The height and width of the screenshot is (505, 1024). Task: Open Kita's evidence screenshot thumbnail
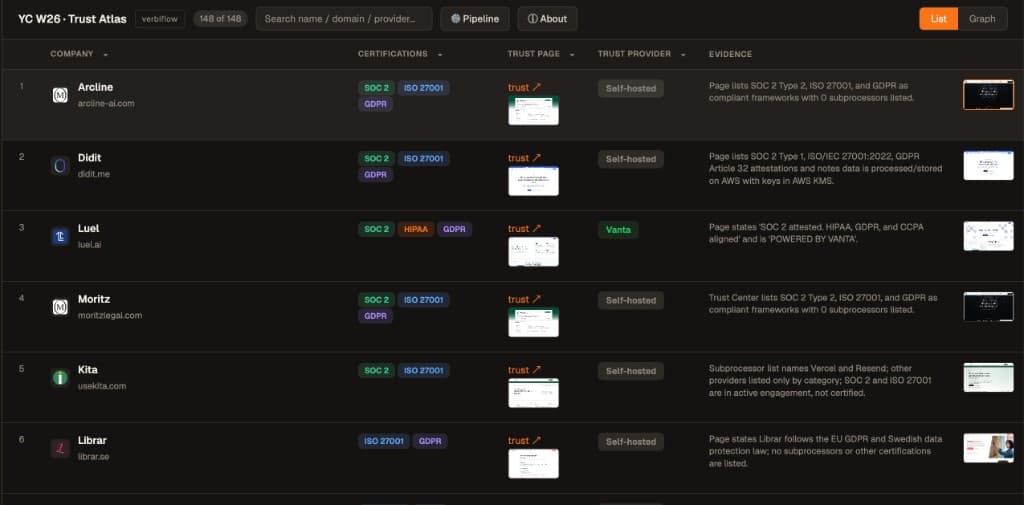click(x=988, y=377)
